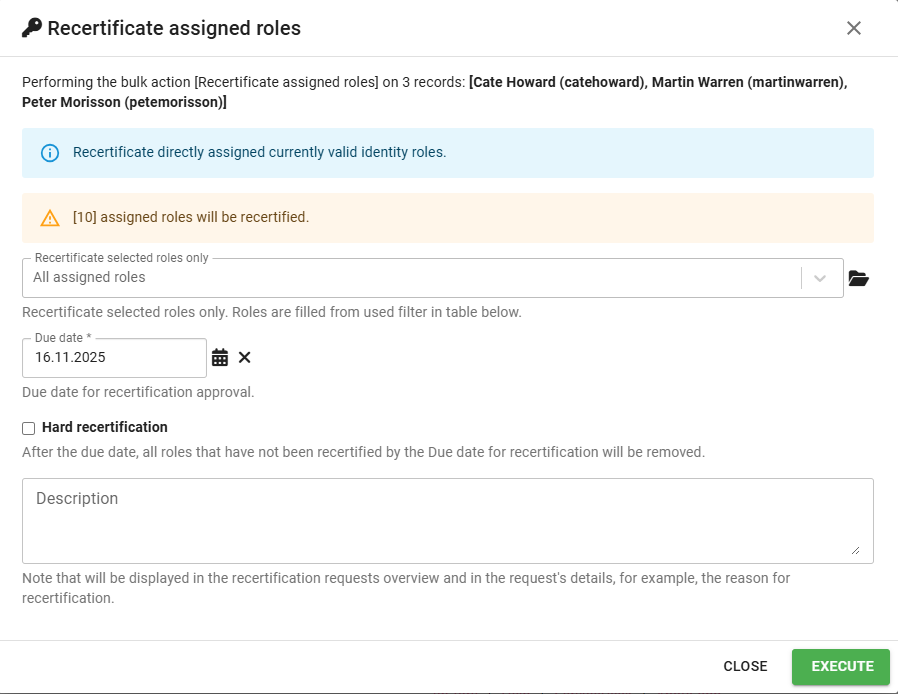Clear the Due date with the X icon

pos(245,357)
